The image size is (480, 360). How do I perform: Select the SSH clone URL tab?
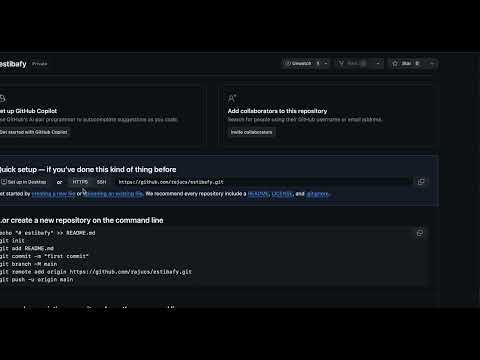(101, 182)
